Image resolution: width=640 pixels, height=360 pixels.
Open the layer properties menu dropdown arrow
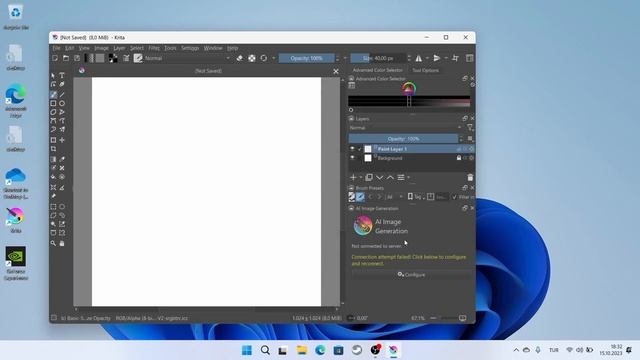tap(409, 178)
